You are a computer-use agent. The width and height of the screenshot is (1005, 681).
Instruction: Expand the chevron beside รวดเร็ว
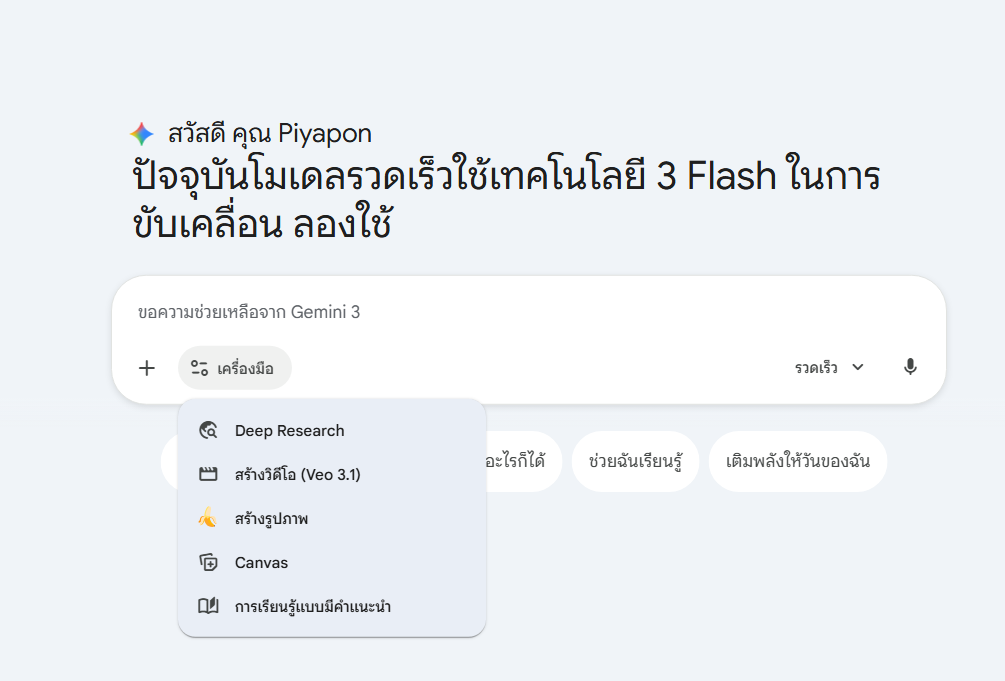(858, 368)
